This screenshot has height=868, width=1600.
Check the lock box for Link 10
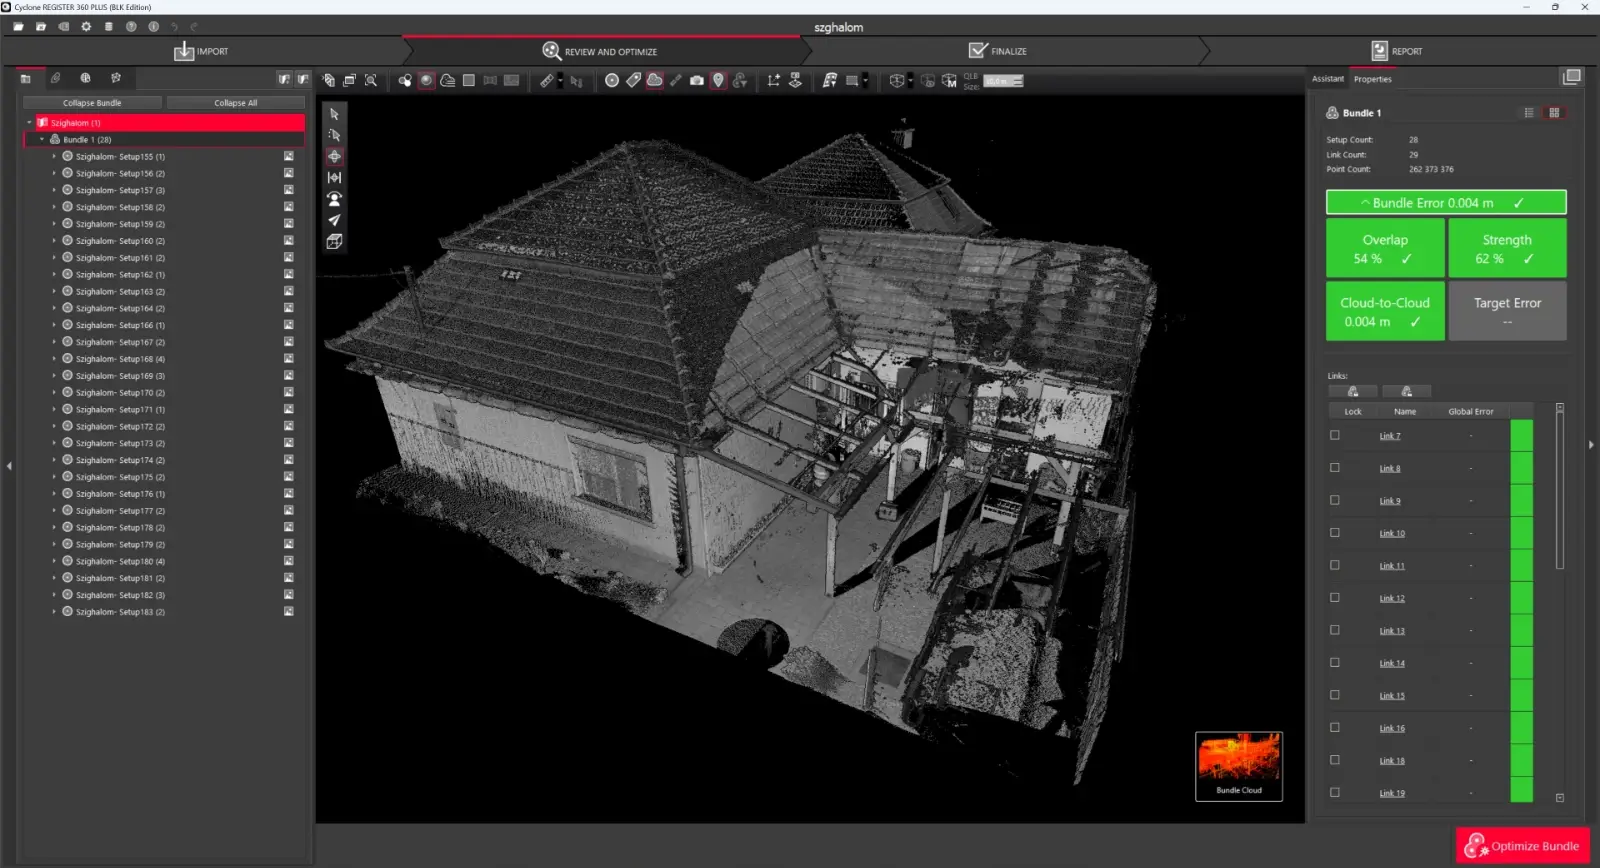click(x=1335, y=533)
